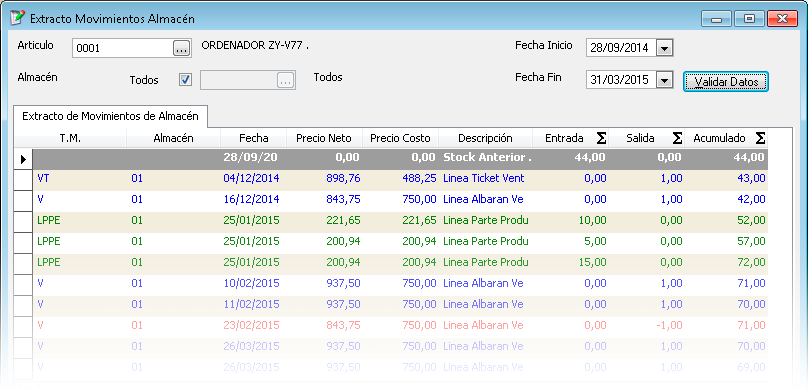Click date 11/02/2015 in the grid
Image resolution: width=808 pixels, height=392 pixels.
click(251, 304)
